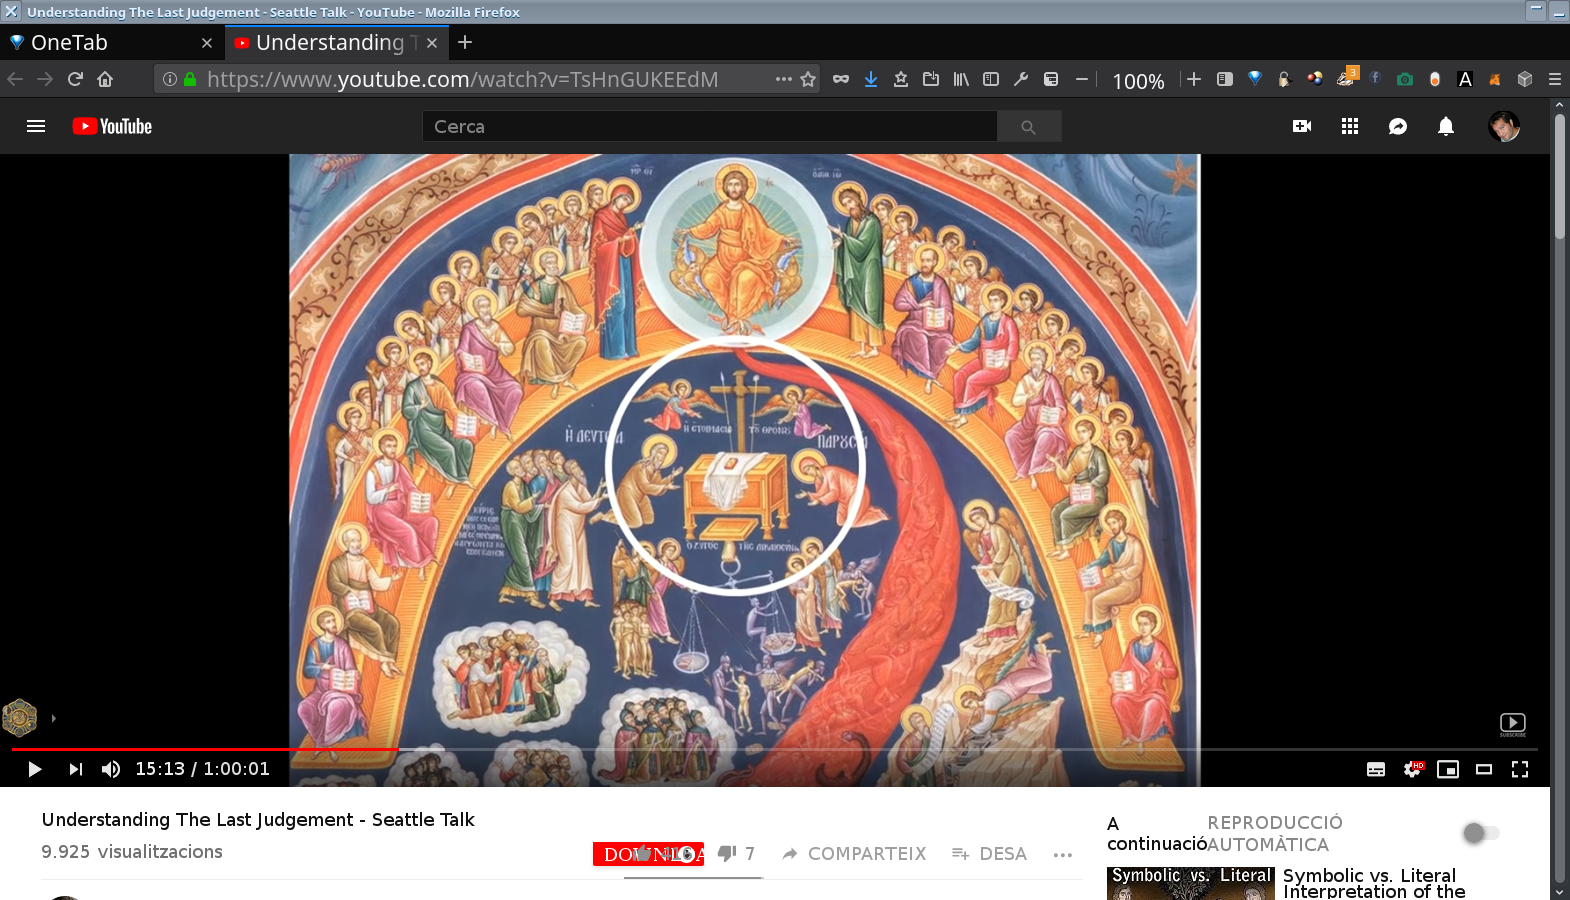The image size is (1570, 900).
Task: Open the Symbolic vs. Literal Interpretation title
Action: (1374, 883)
